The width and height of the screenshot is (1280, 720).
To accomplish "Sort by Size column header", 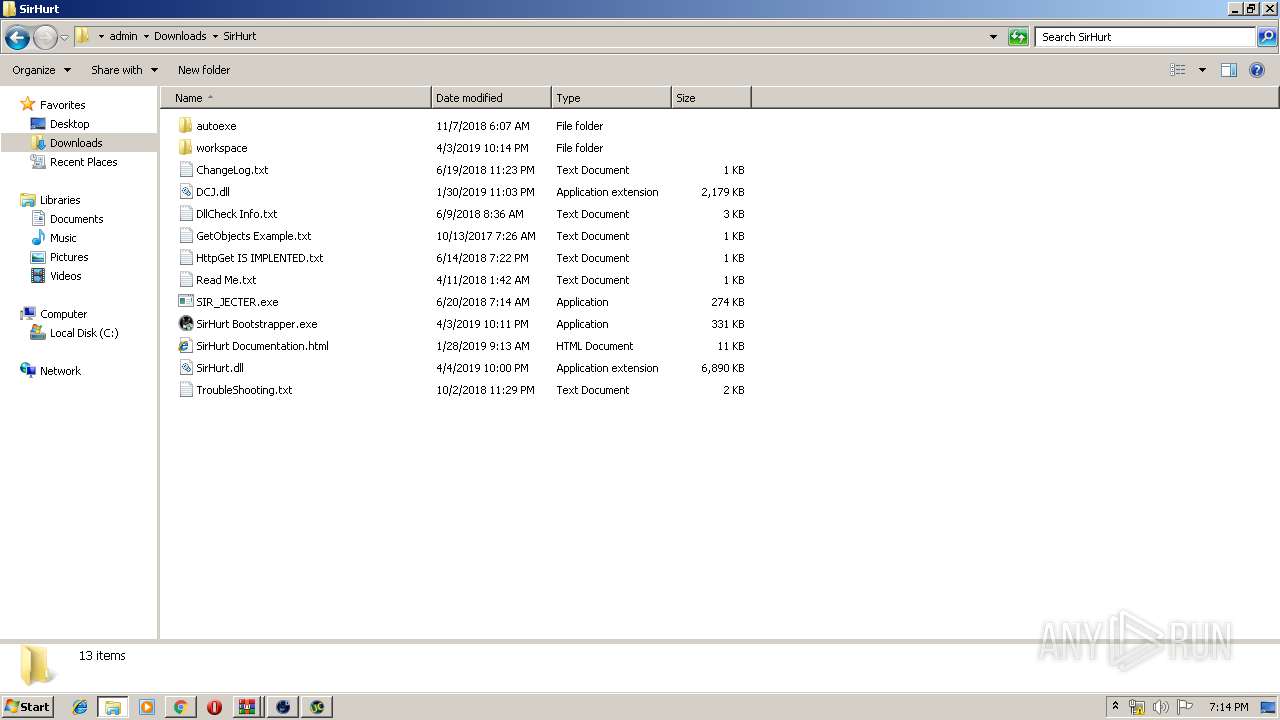I will 711,98.
